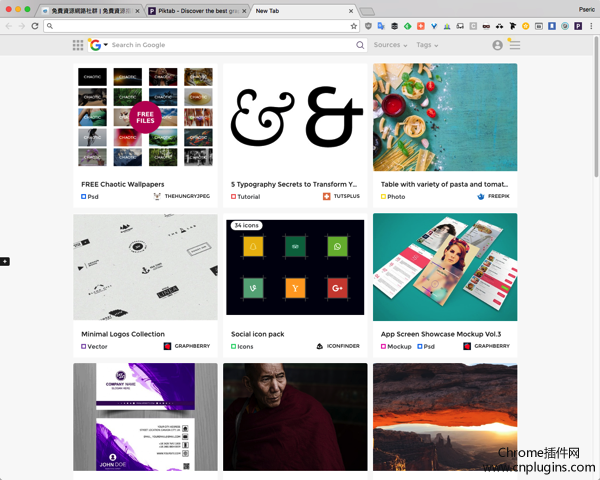The height and width of the screenshot is (480, 600).
Task: Filter by Psd tag on App Screen Mockup
Action: click(426, 346)
